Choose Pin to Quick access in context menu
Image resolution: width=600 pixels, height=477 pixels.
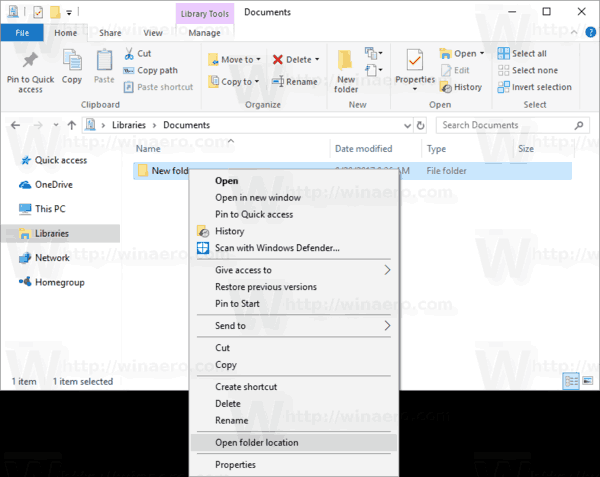coord(294,215)
